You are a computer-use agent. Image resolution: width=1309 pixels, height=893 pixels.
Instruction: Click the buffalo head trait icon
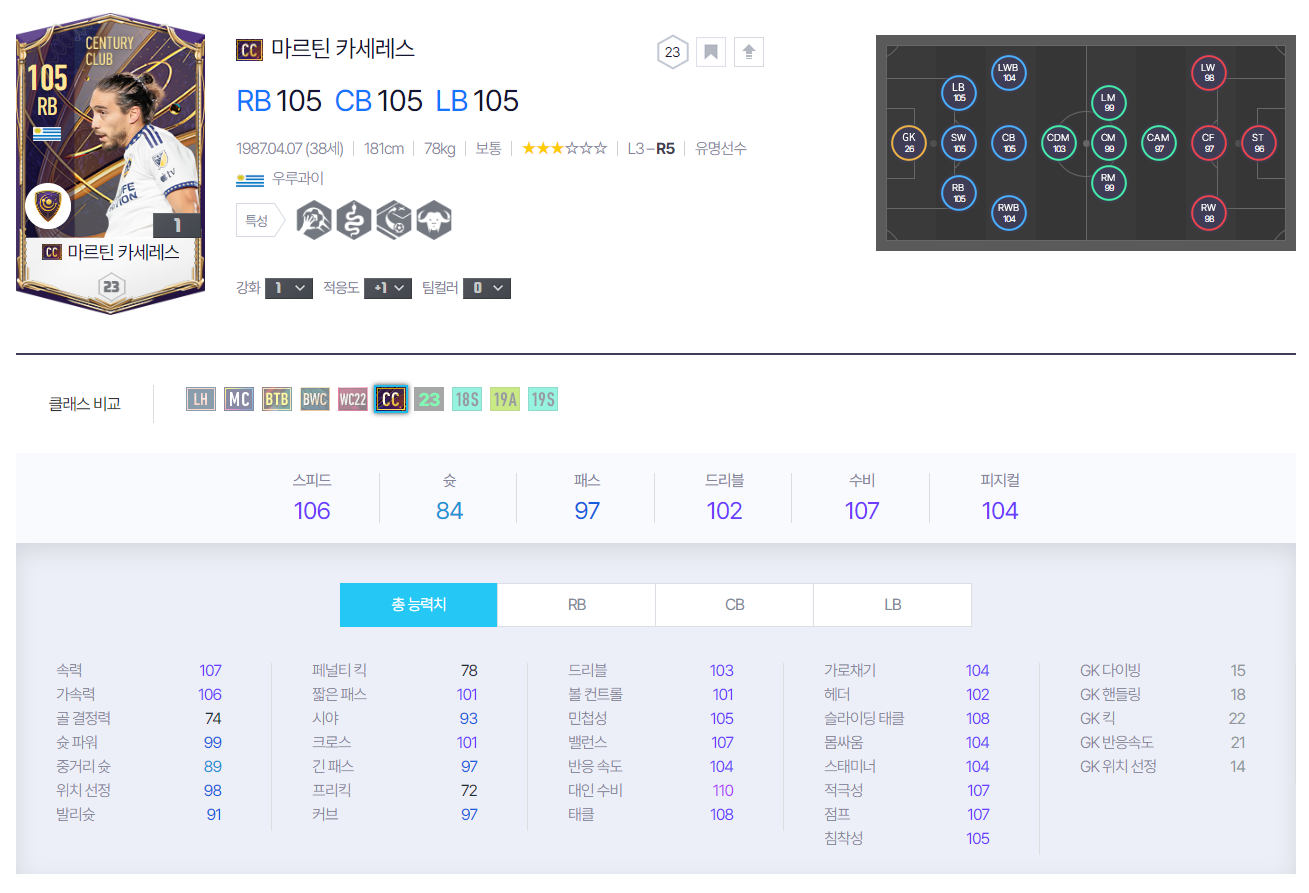tap(434, 220)
